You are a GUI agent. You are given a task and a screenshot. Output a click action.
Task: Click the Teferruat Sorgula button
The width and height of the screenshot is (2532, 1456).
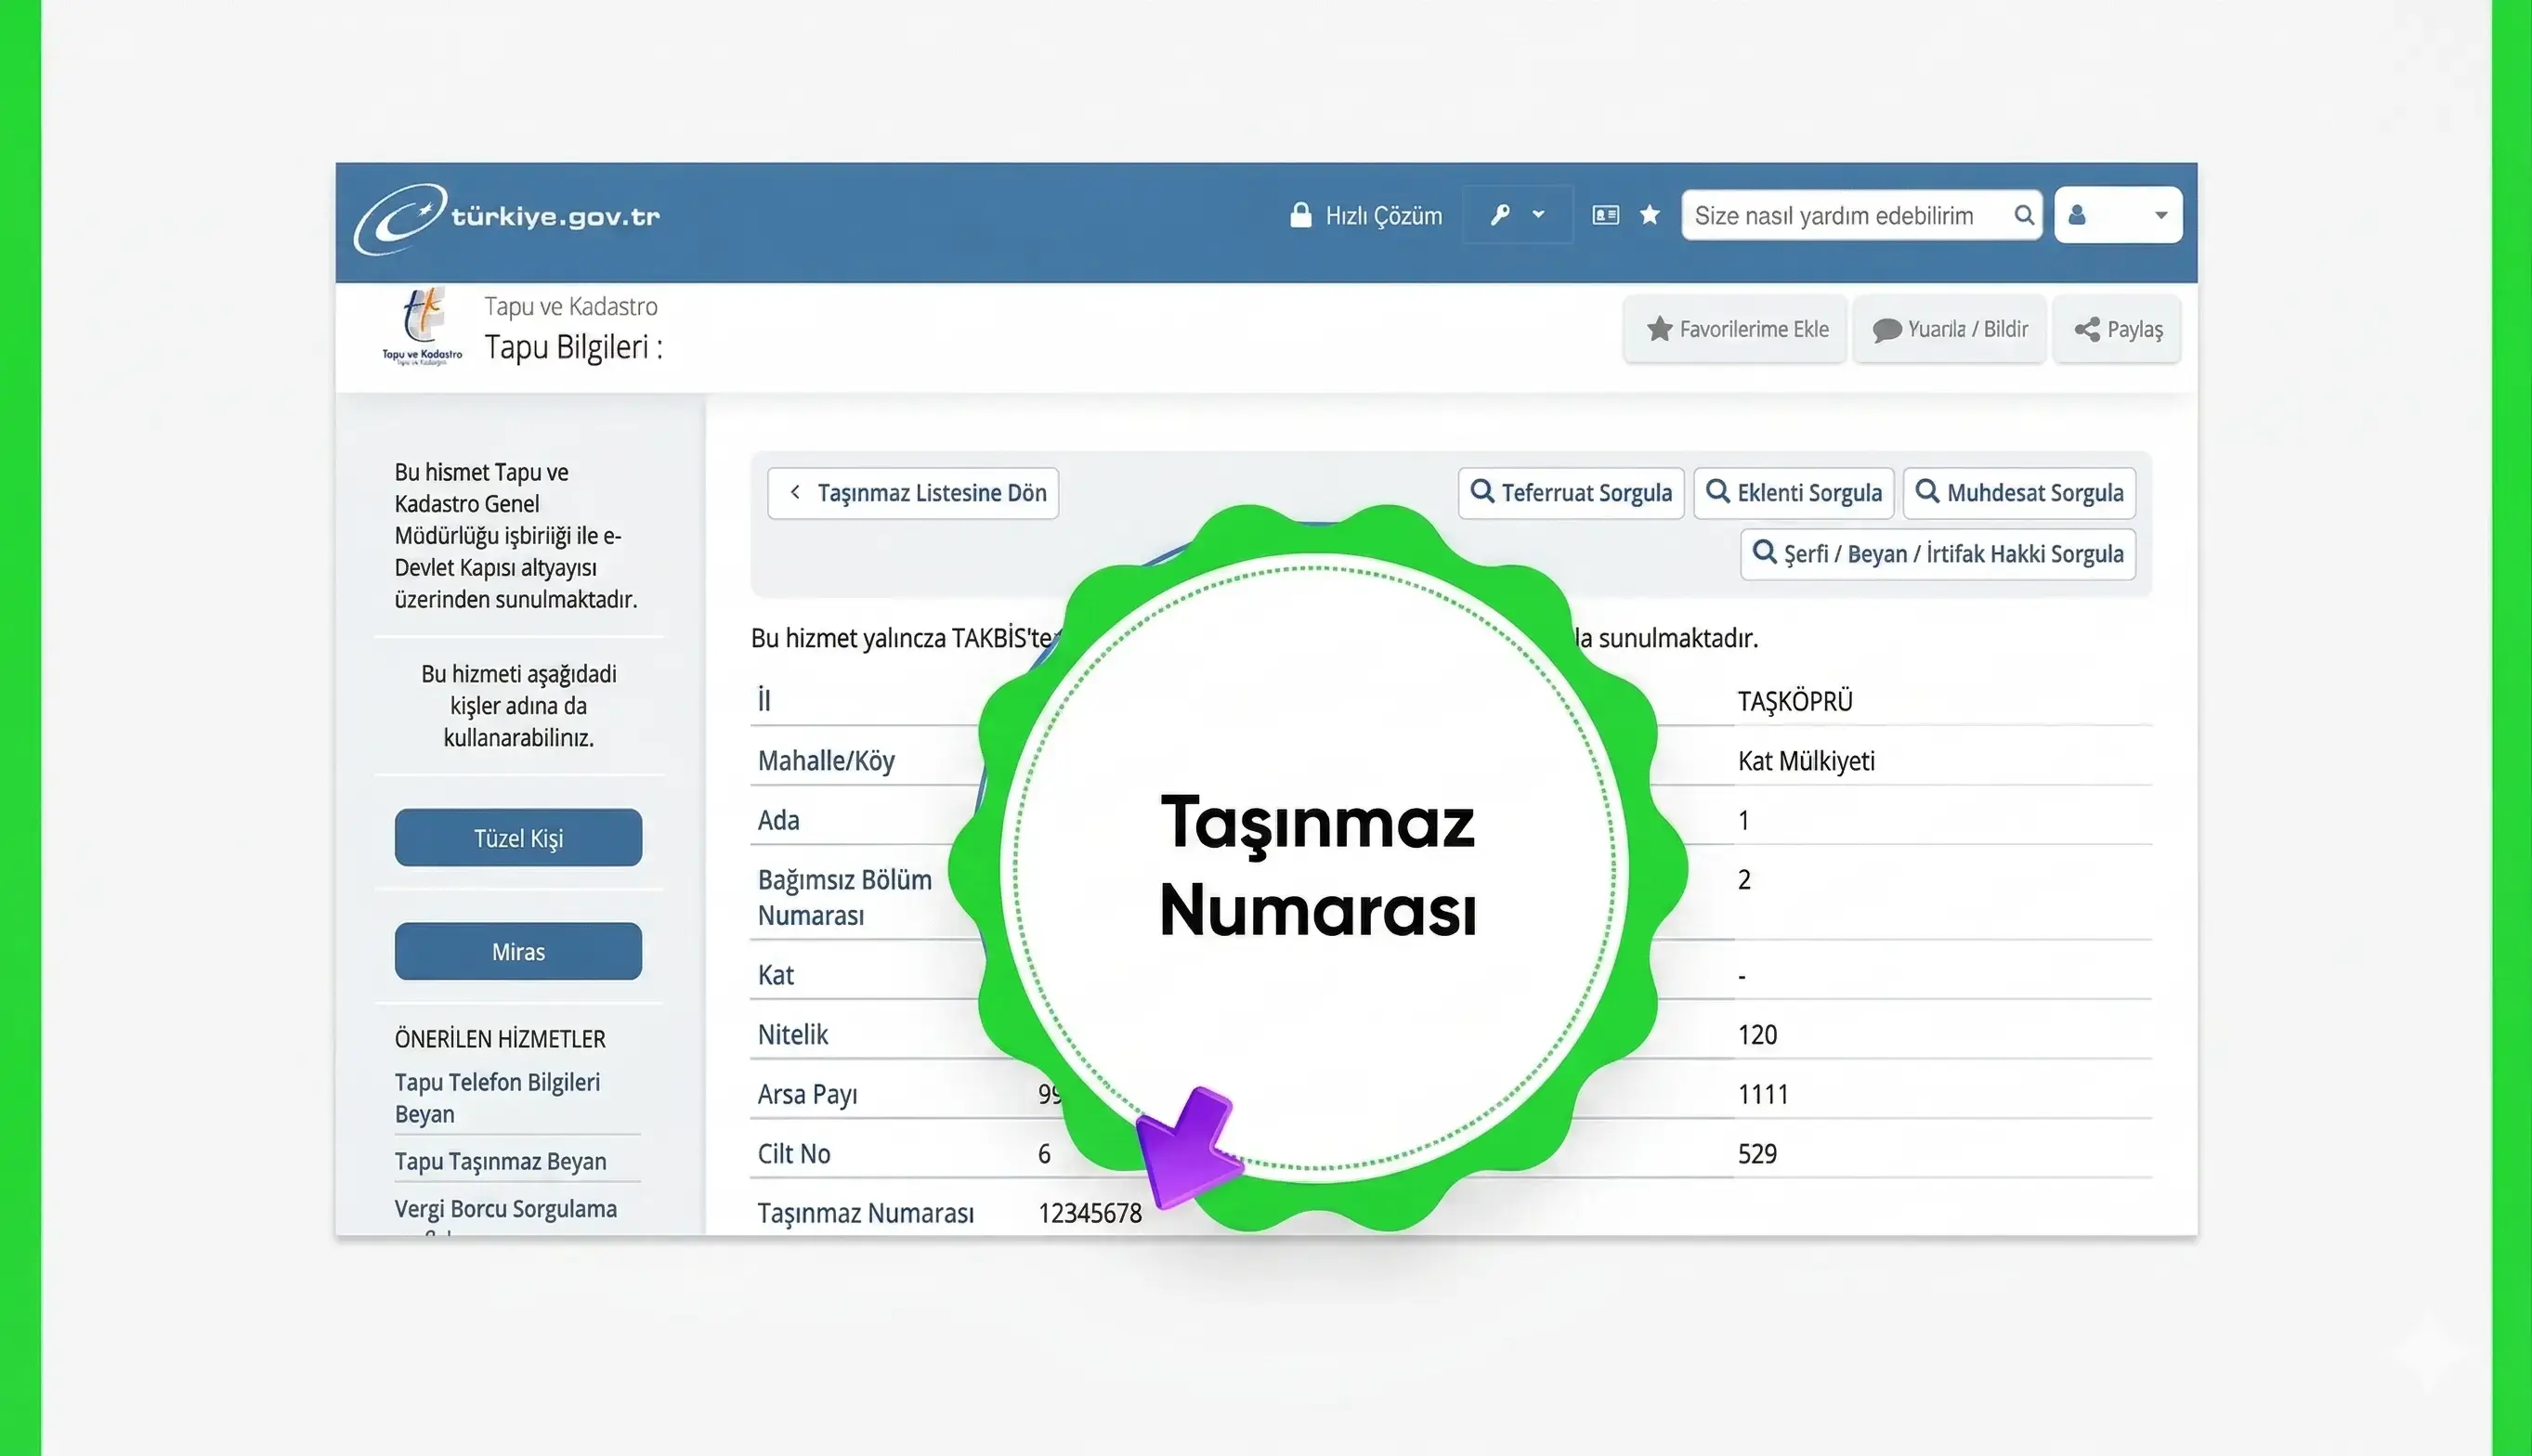click(1571, 493)
